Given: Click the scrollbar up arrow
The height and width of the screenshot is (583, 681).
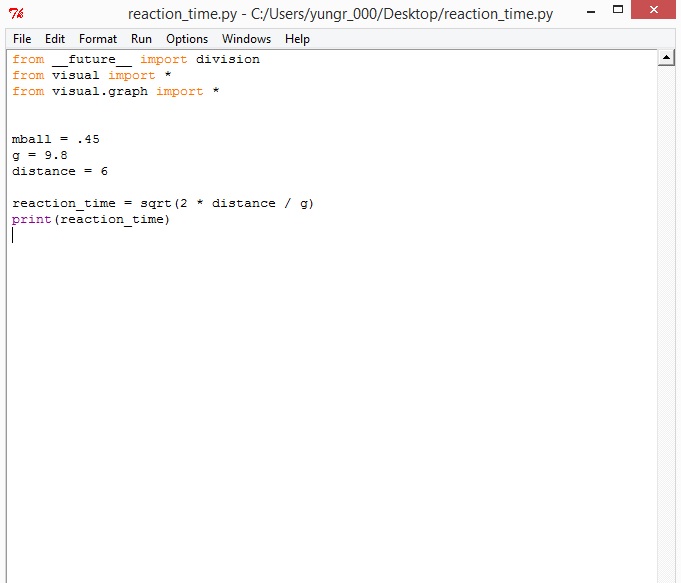Looking at the screenshot, I should click(666, 58).
